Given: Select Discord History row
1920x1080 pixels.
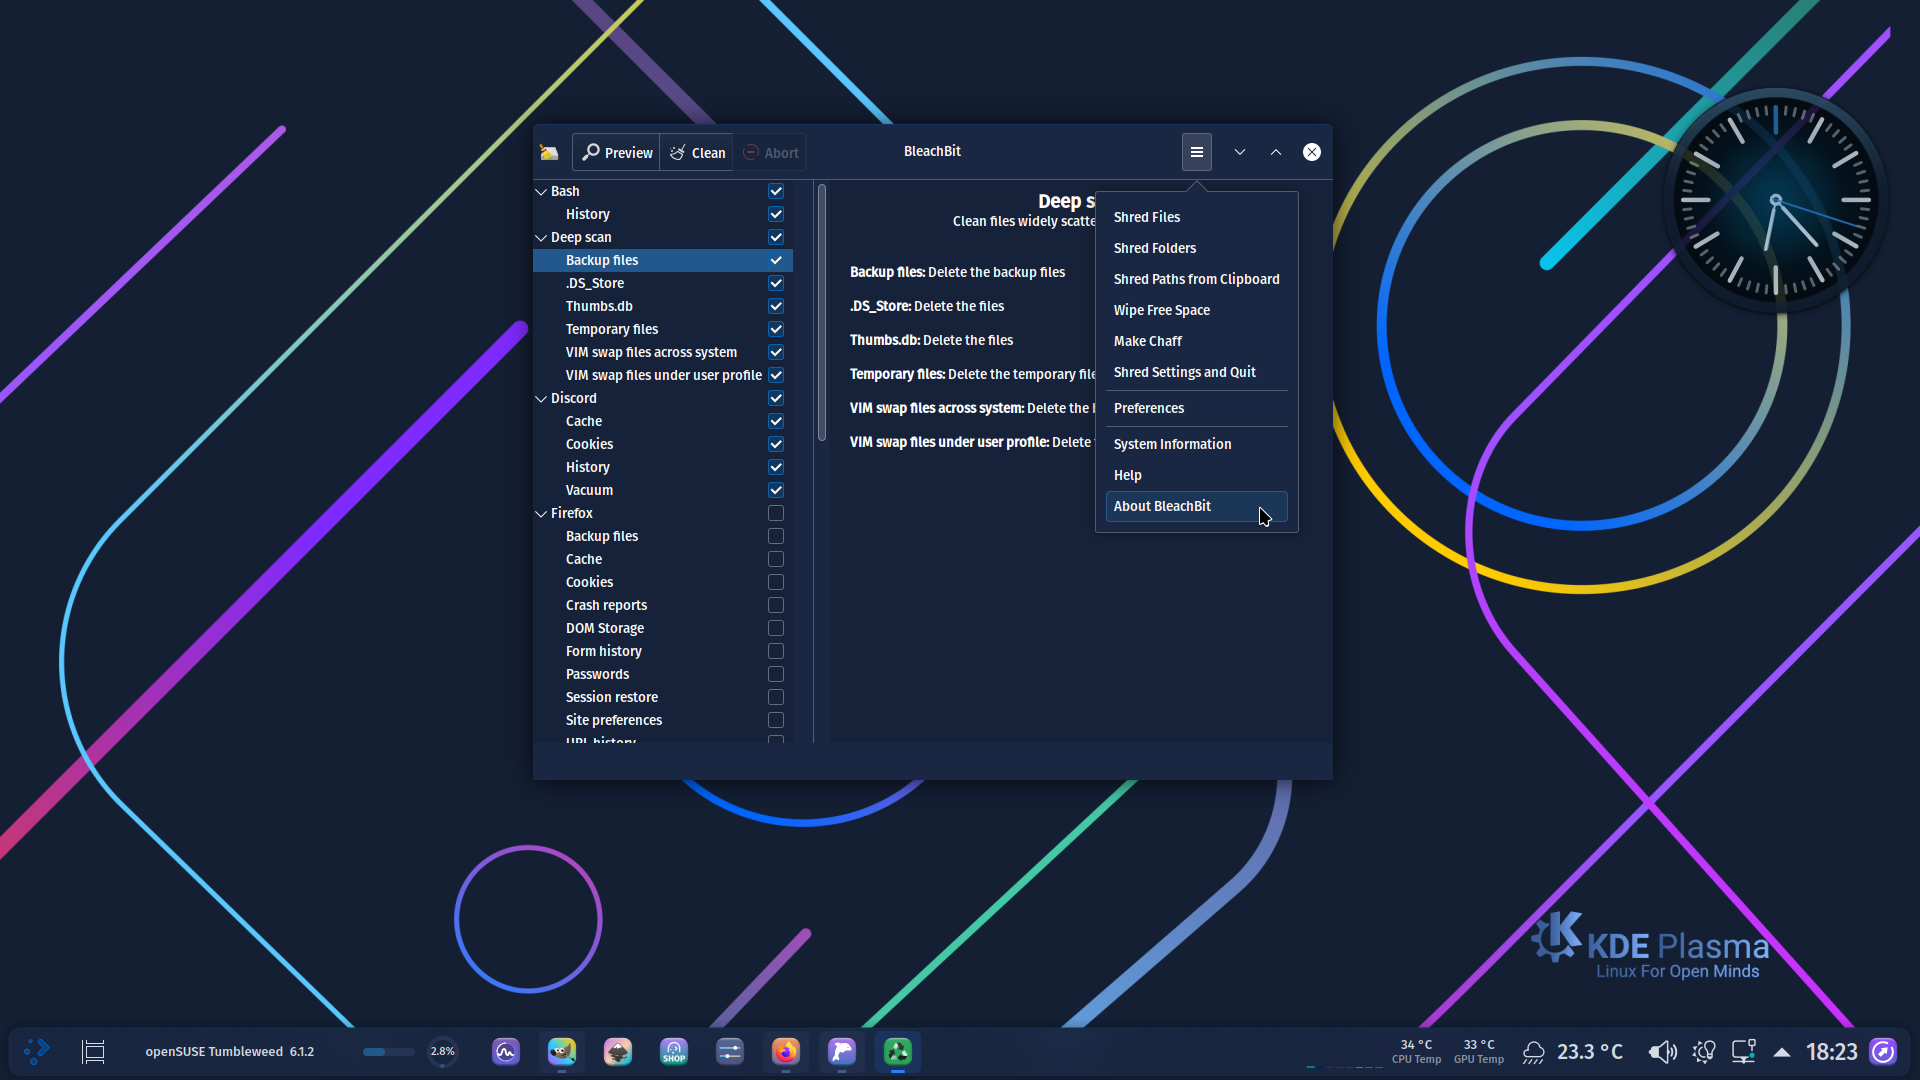Looking at the screenshot, I should tap(663, 467).
